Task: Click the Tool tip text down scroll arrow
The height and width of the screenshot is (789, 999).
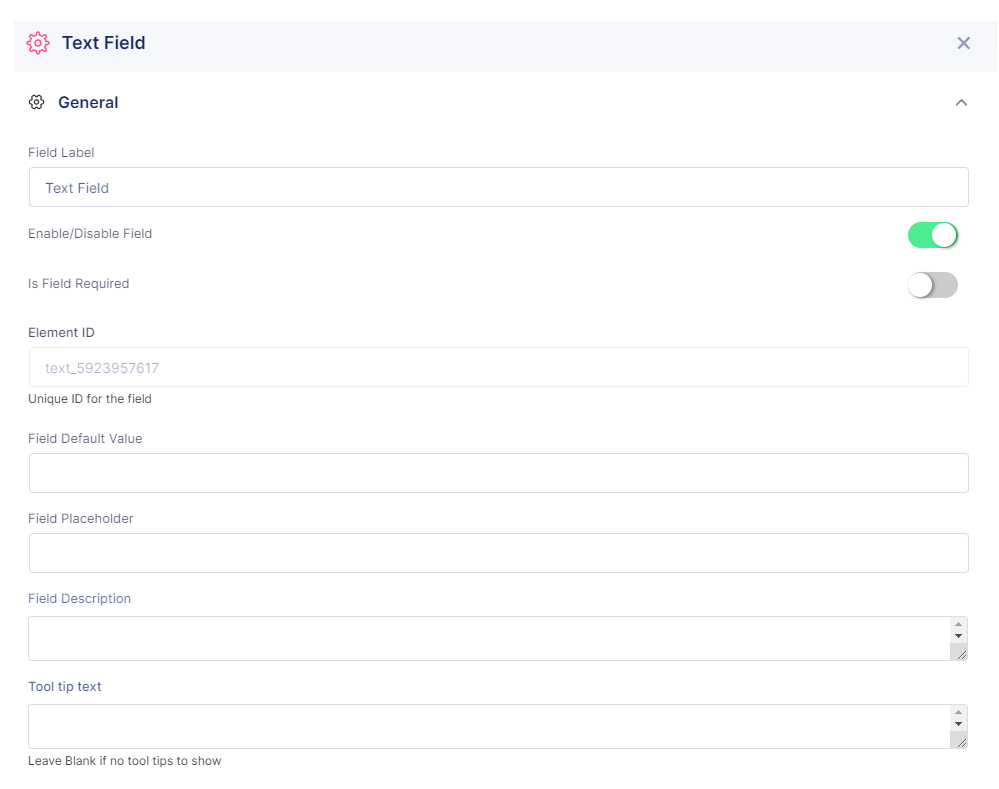Action: (958, 724)
